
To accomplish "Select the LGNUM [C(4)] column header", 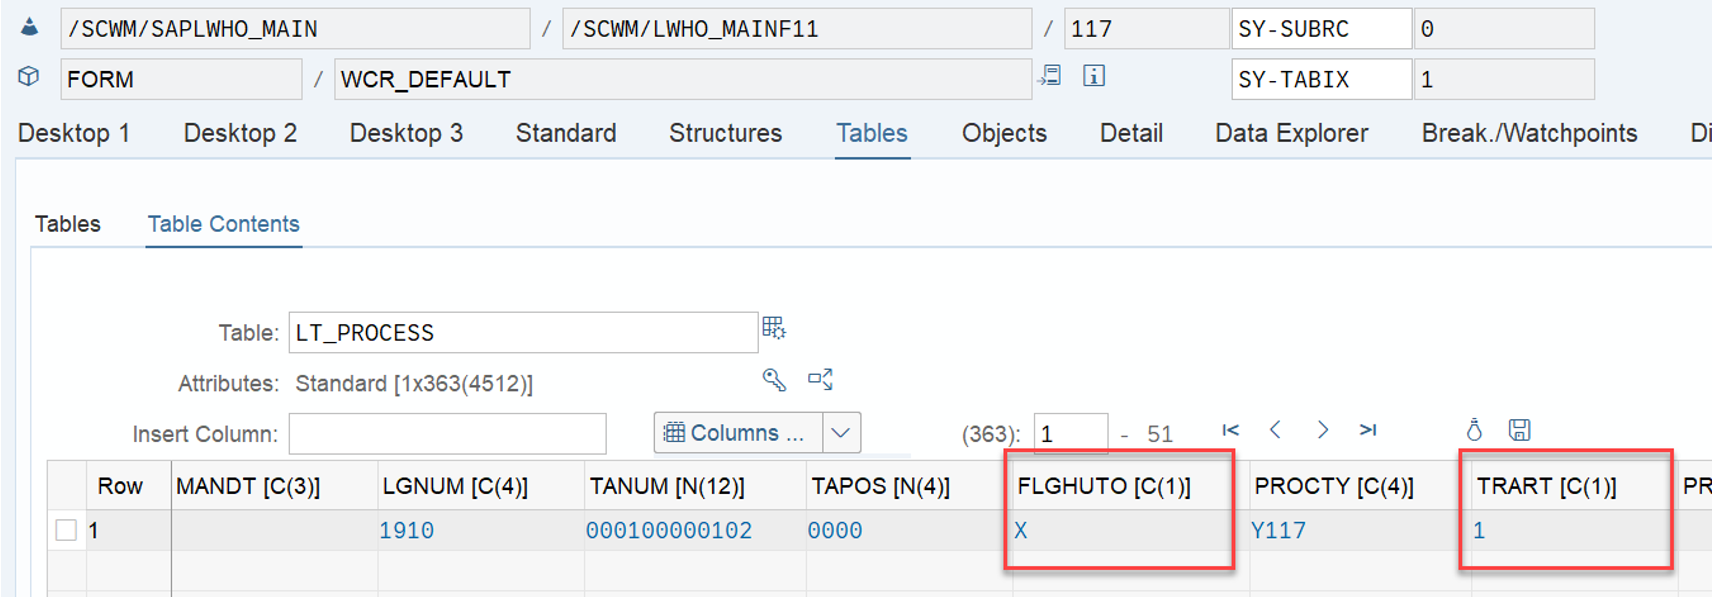I will 481,486.
